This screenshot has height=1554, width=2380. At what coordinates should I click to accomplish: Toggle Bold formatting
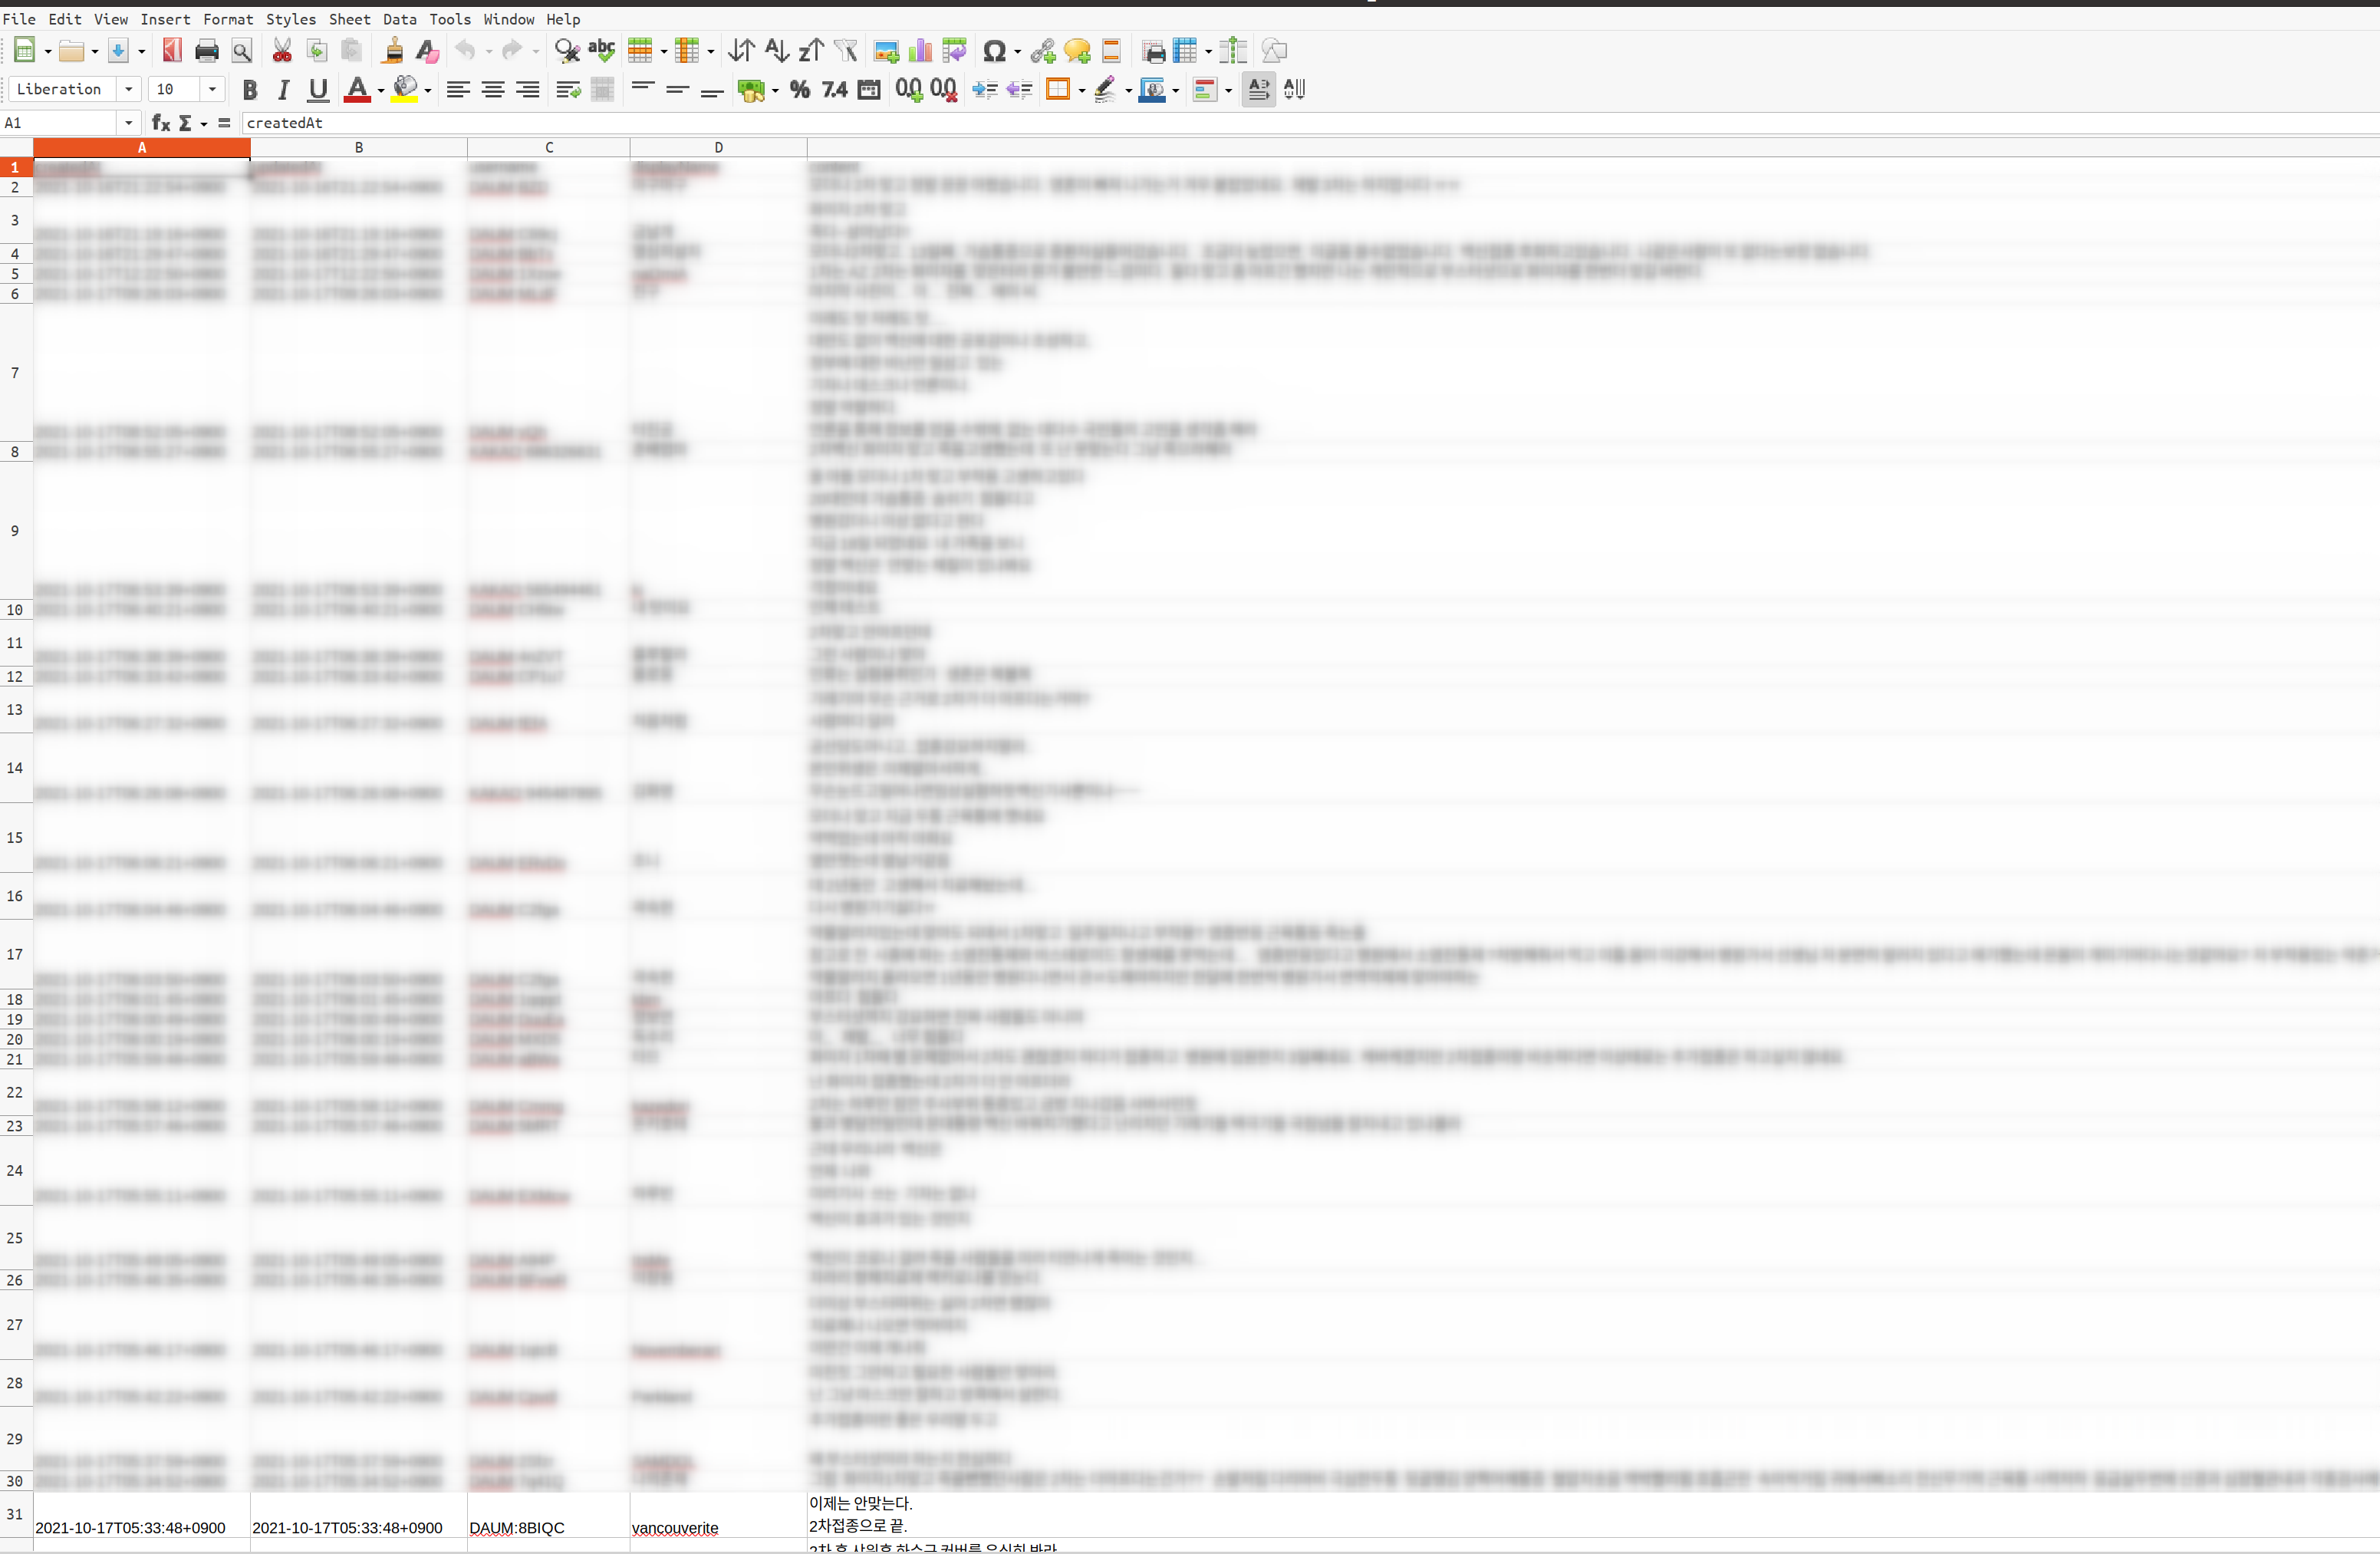[250, 90]
